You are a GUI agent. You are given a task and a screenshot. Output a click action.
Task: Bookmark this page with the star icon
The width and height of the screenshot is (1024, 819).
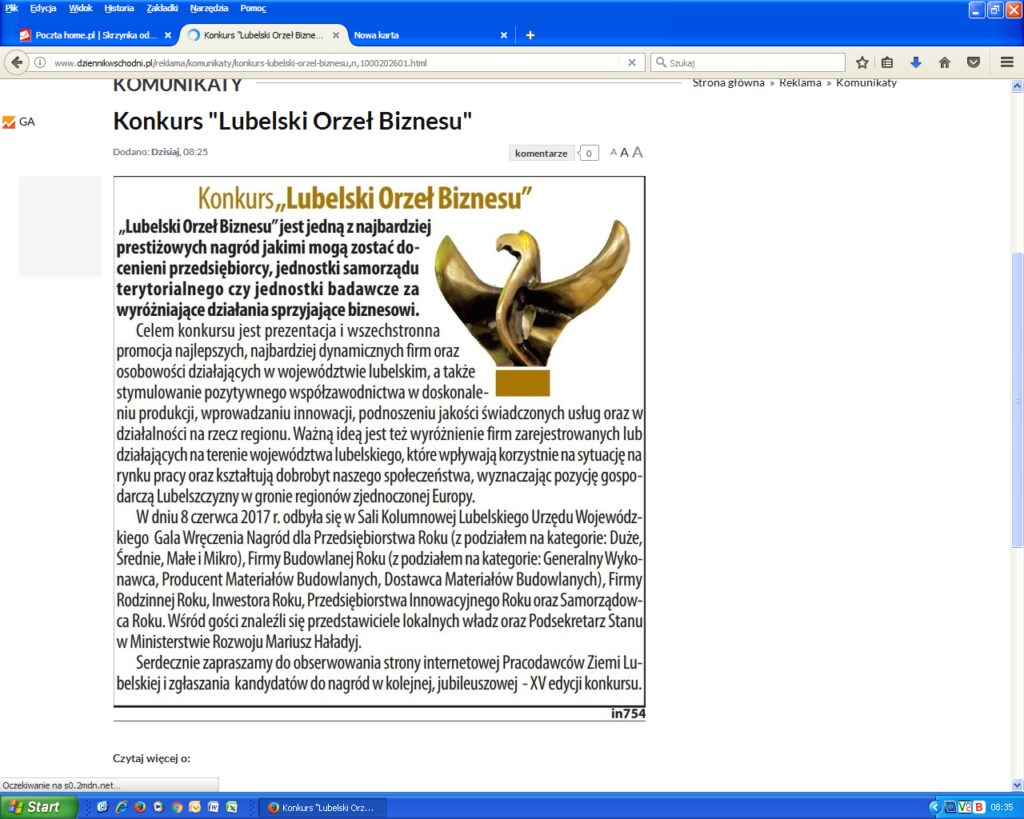point(862,62)
